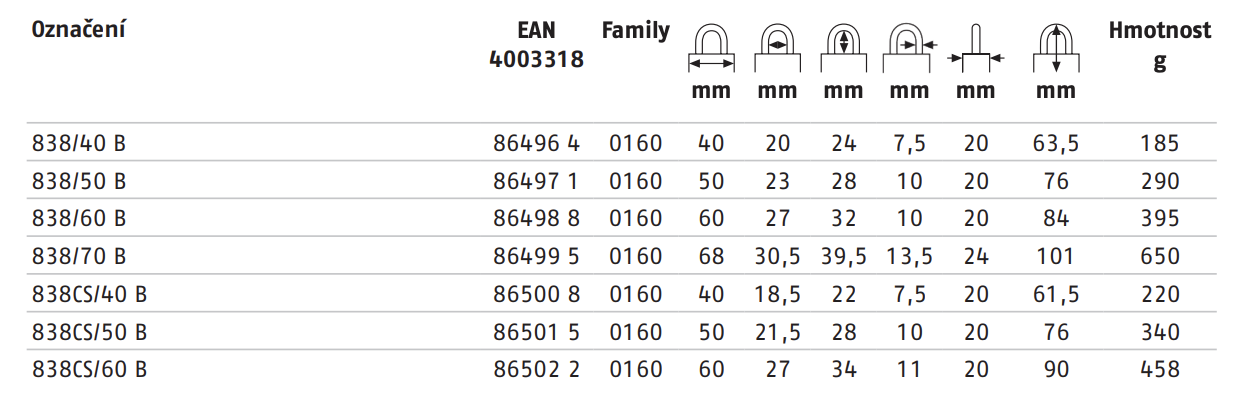Select the Hmotnost g column header

[1160, 46]
